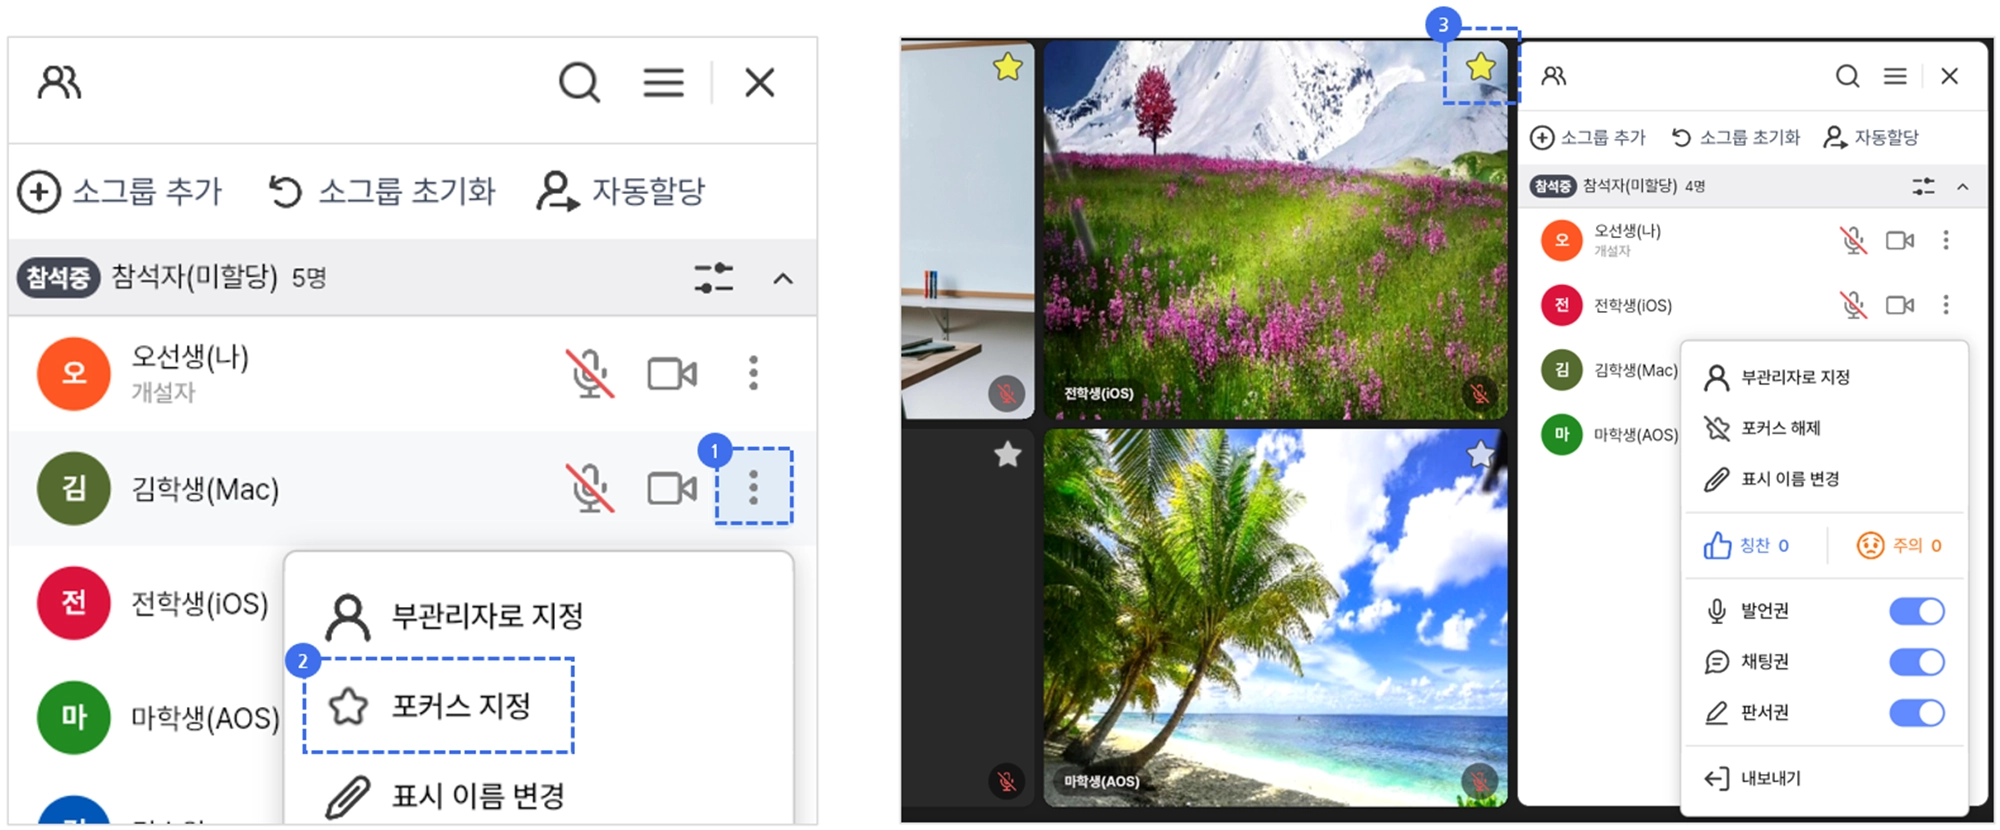Give a warning with the 주의 0 button
The height and width of the screenshot is (830, 2000).
pos(1899,545)
